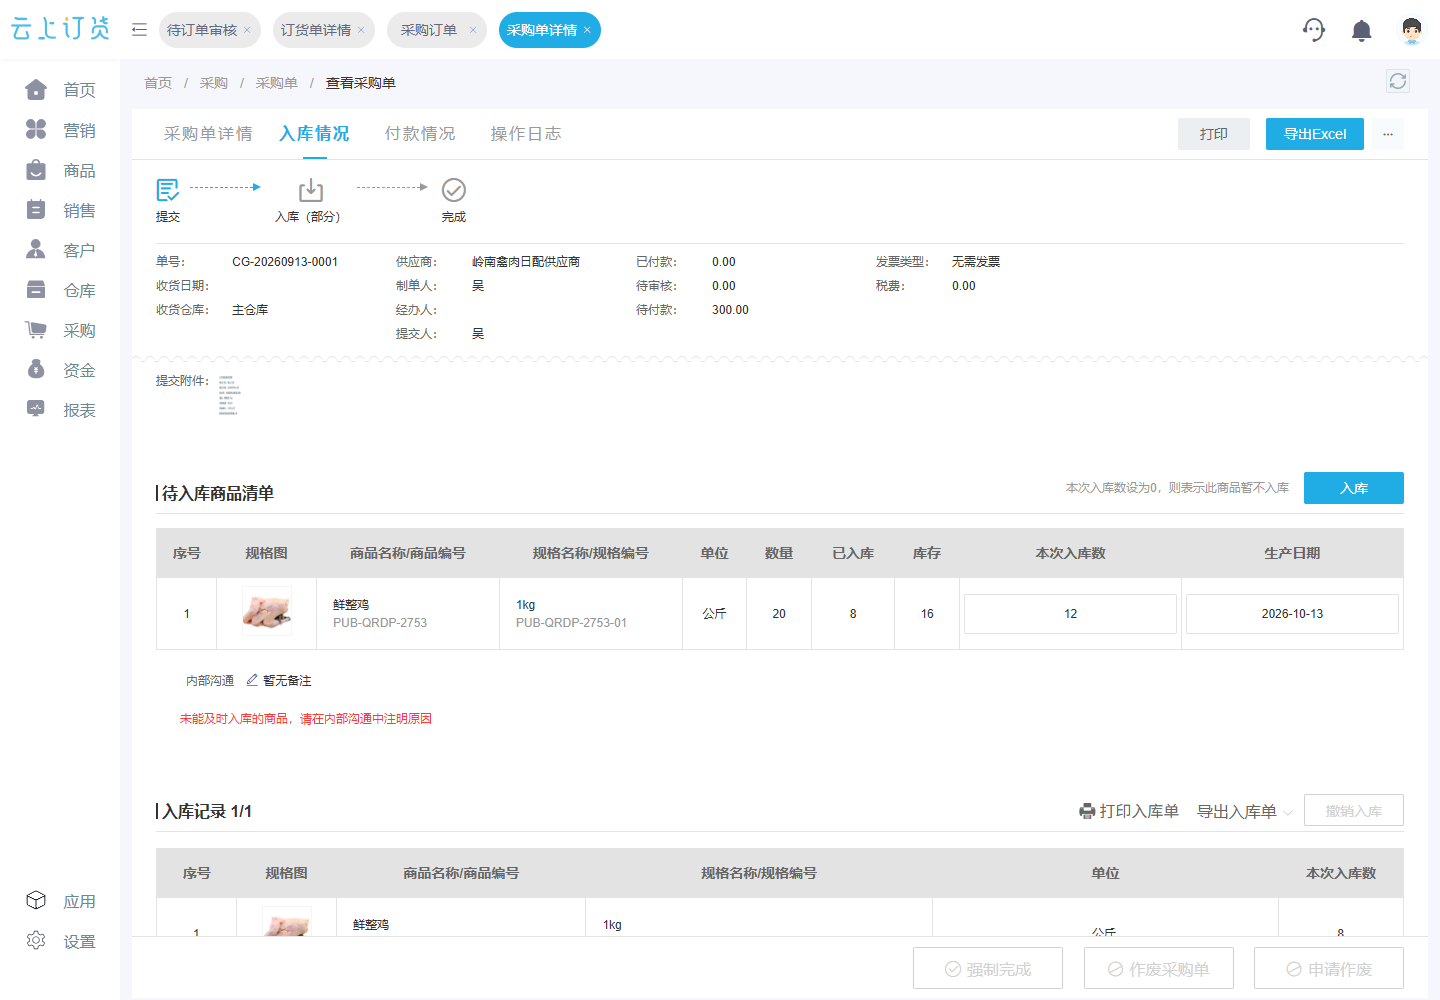1440x1000 pixels.
Task: Click 采购单 breadcrumb link
Action: pos(277,83)
